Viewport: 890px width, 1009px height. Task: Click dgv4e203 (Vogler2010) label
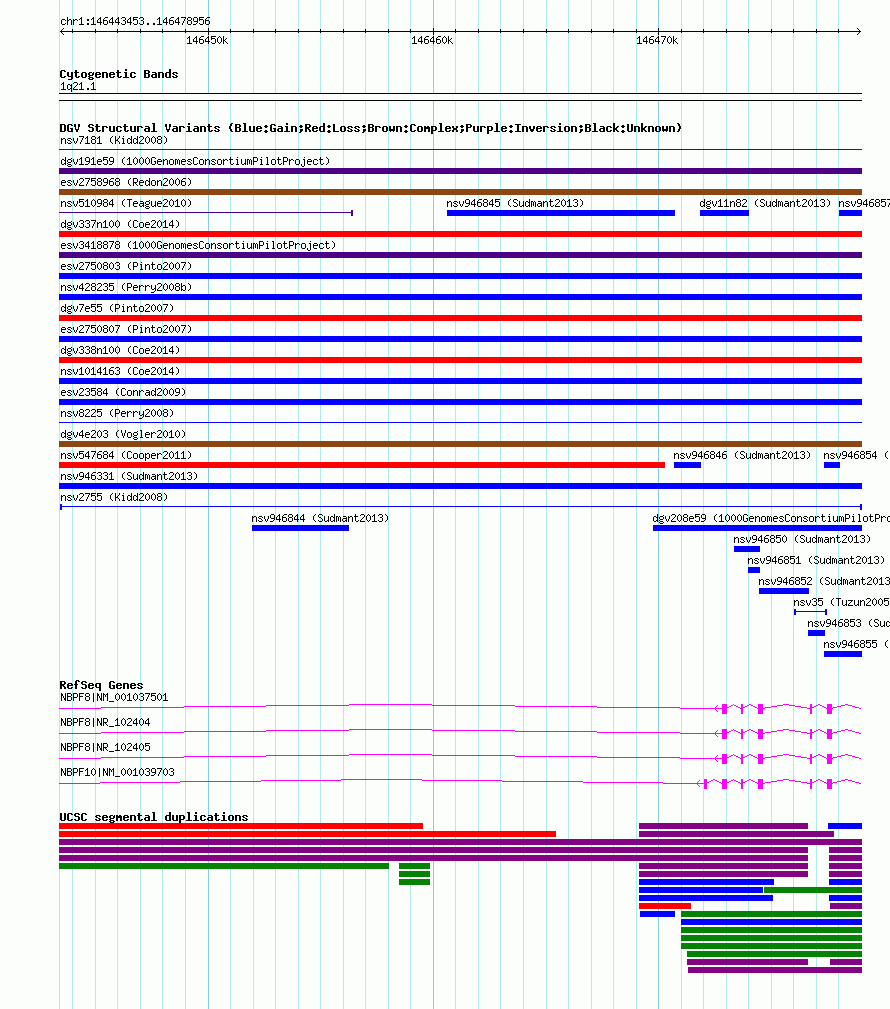click(123, 434)
